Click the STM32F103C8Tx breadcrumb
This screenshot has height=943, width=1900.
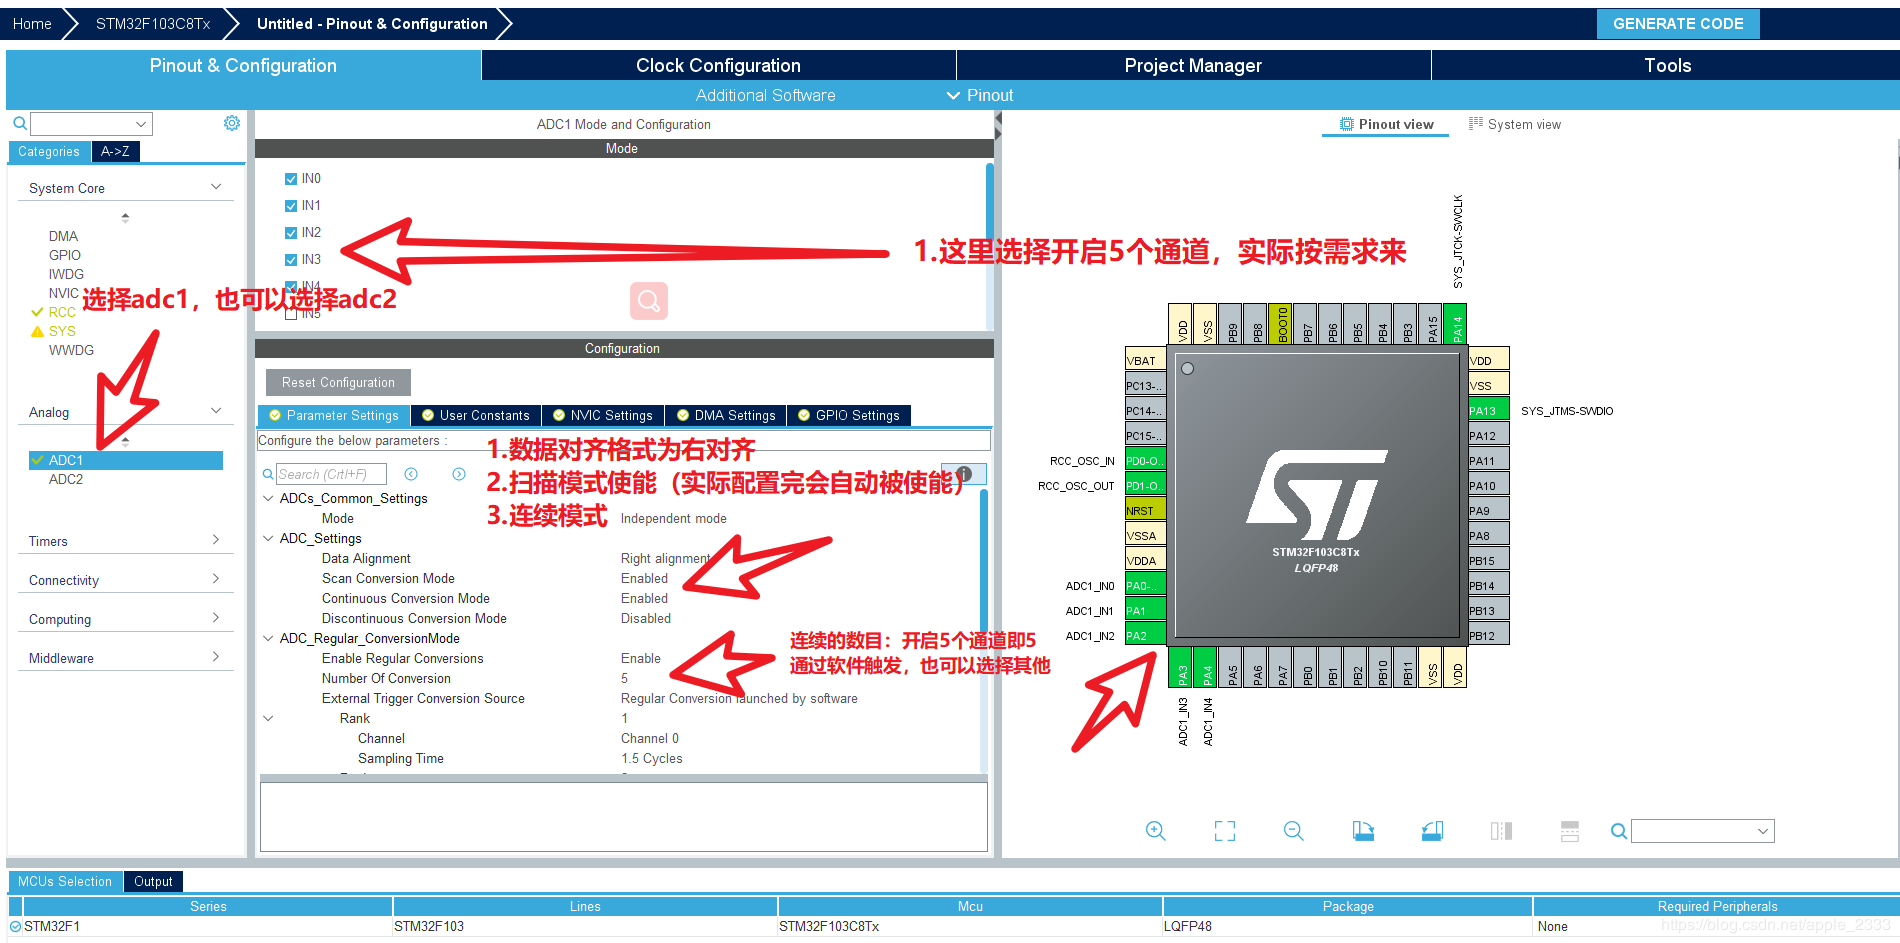pos(153,24)
